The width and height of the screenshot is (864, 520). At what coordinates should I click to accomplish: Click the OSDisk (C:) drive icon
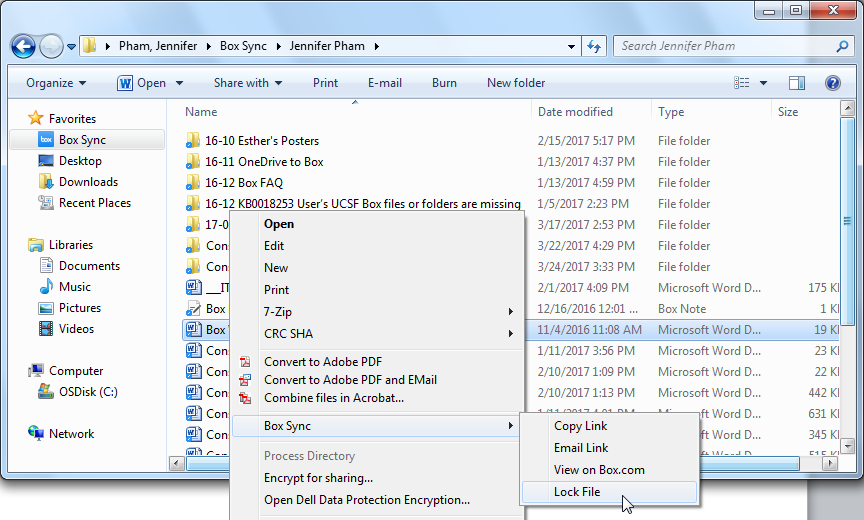click(46, 392)
